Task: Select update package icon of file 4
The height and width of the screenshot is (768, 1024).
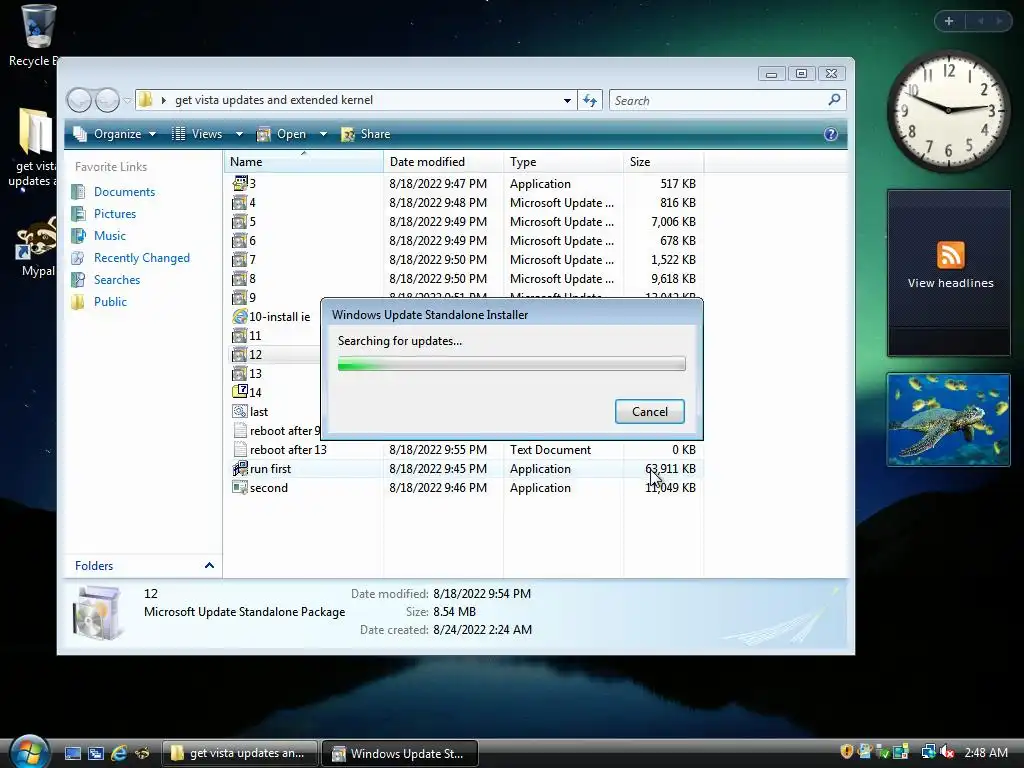Action: pos(240,202)
